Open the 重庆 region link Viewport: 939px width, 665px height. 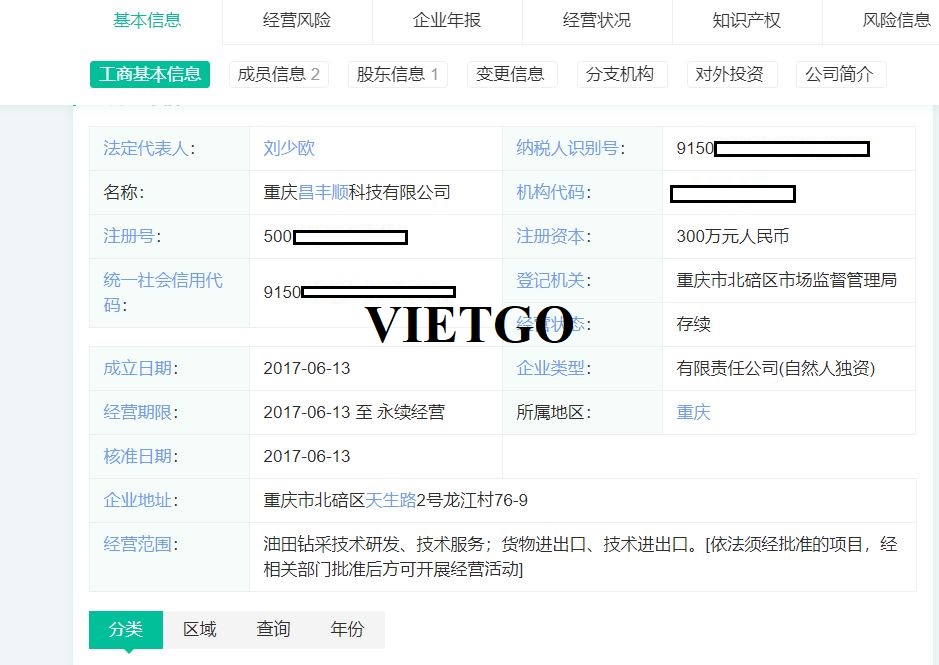(x=693, y=412)
